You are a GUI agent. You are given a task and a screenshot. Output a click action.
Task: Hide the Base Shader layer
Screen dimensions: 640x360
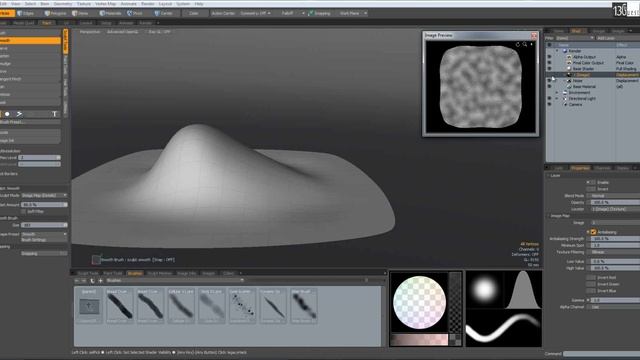[549, 69]
